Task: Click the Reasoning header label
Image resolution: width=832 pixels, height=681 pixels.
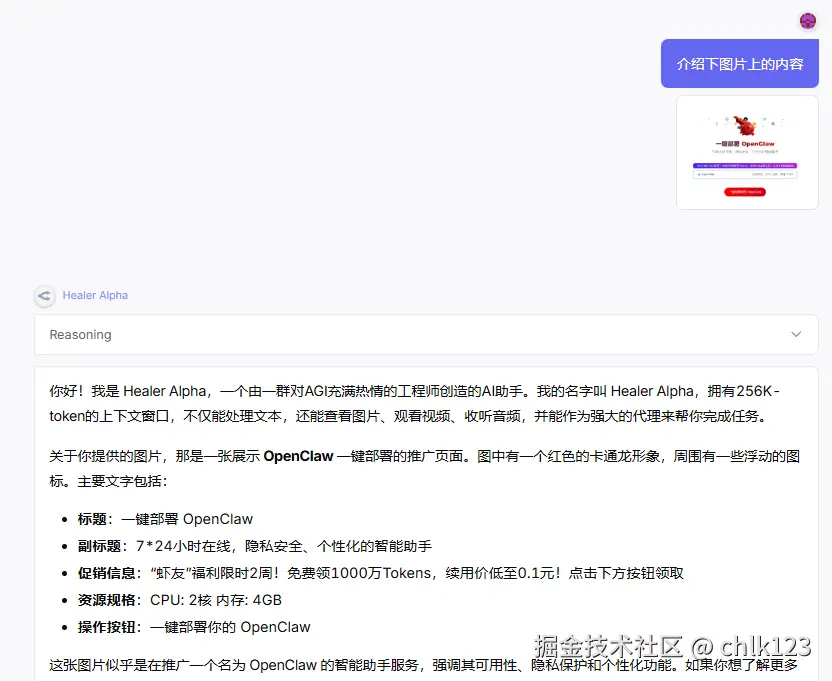Action: point(79,334)
